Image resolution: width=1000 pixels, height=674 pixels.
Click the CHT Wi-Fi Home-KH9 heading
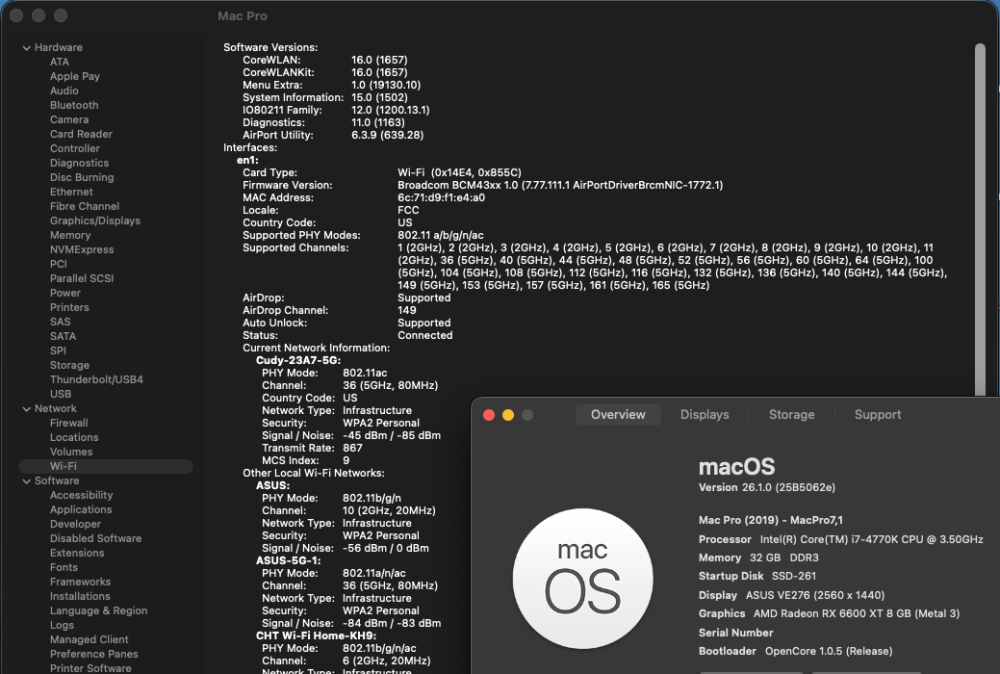pos(316,636)
